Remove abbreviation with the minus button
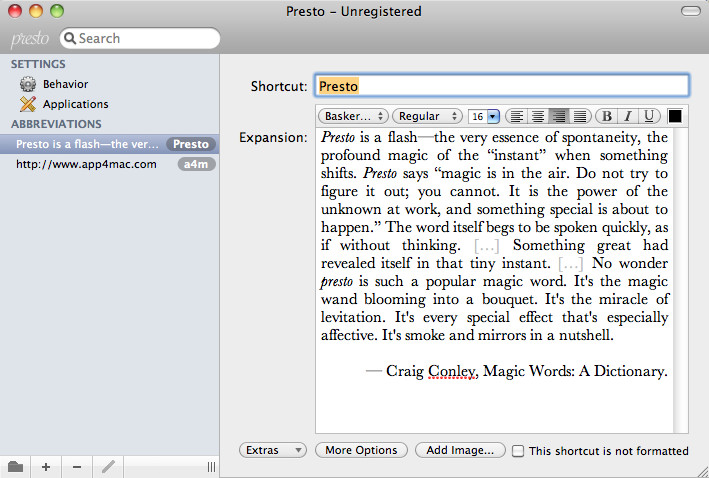The image size is (709, 478). click(77, 467)
